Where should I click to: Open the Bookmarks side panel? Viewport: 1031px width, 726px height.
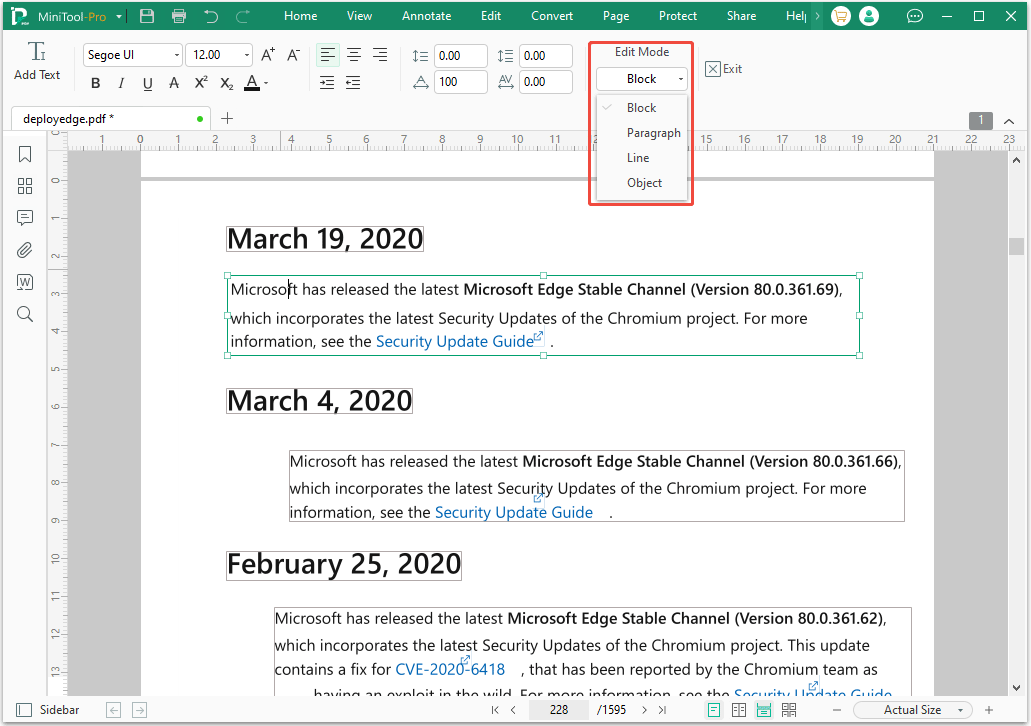[25, 154]
